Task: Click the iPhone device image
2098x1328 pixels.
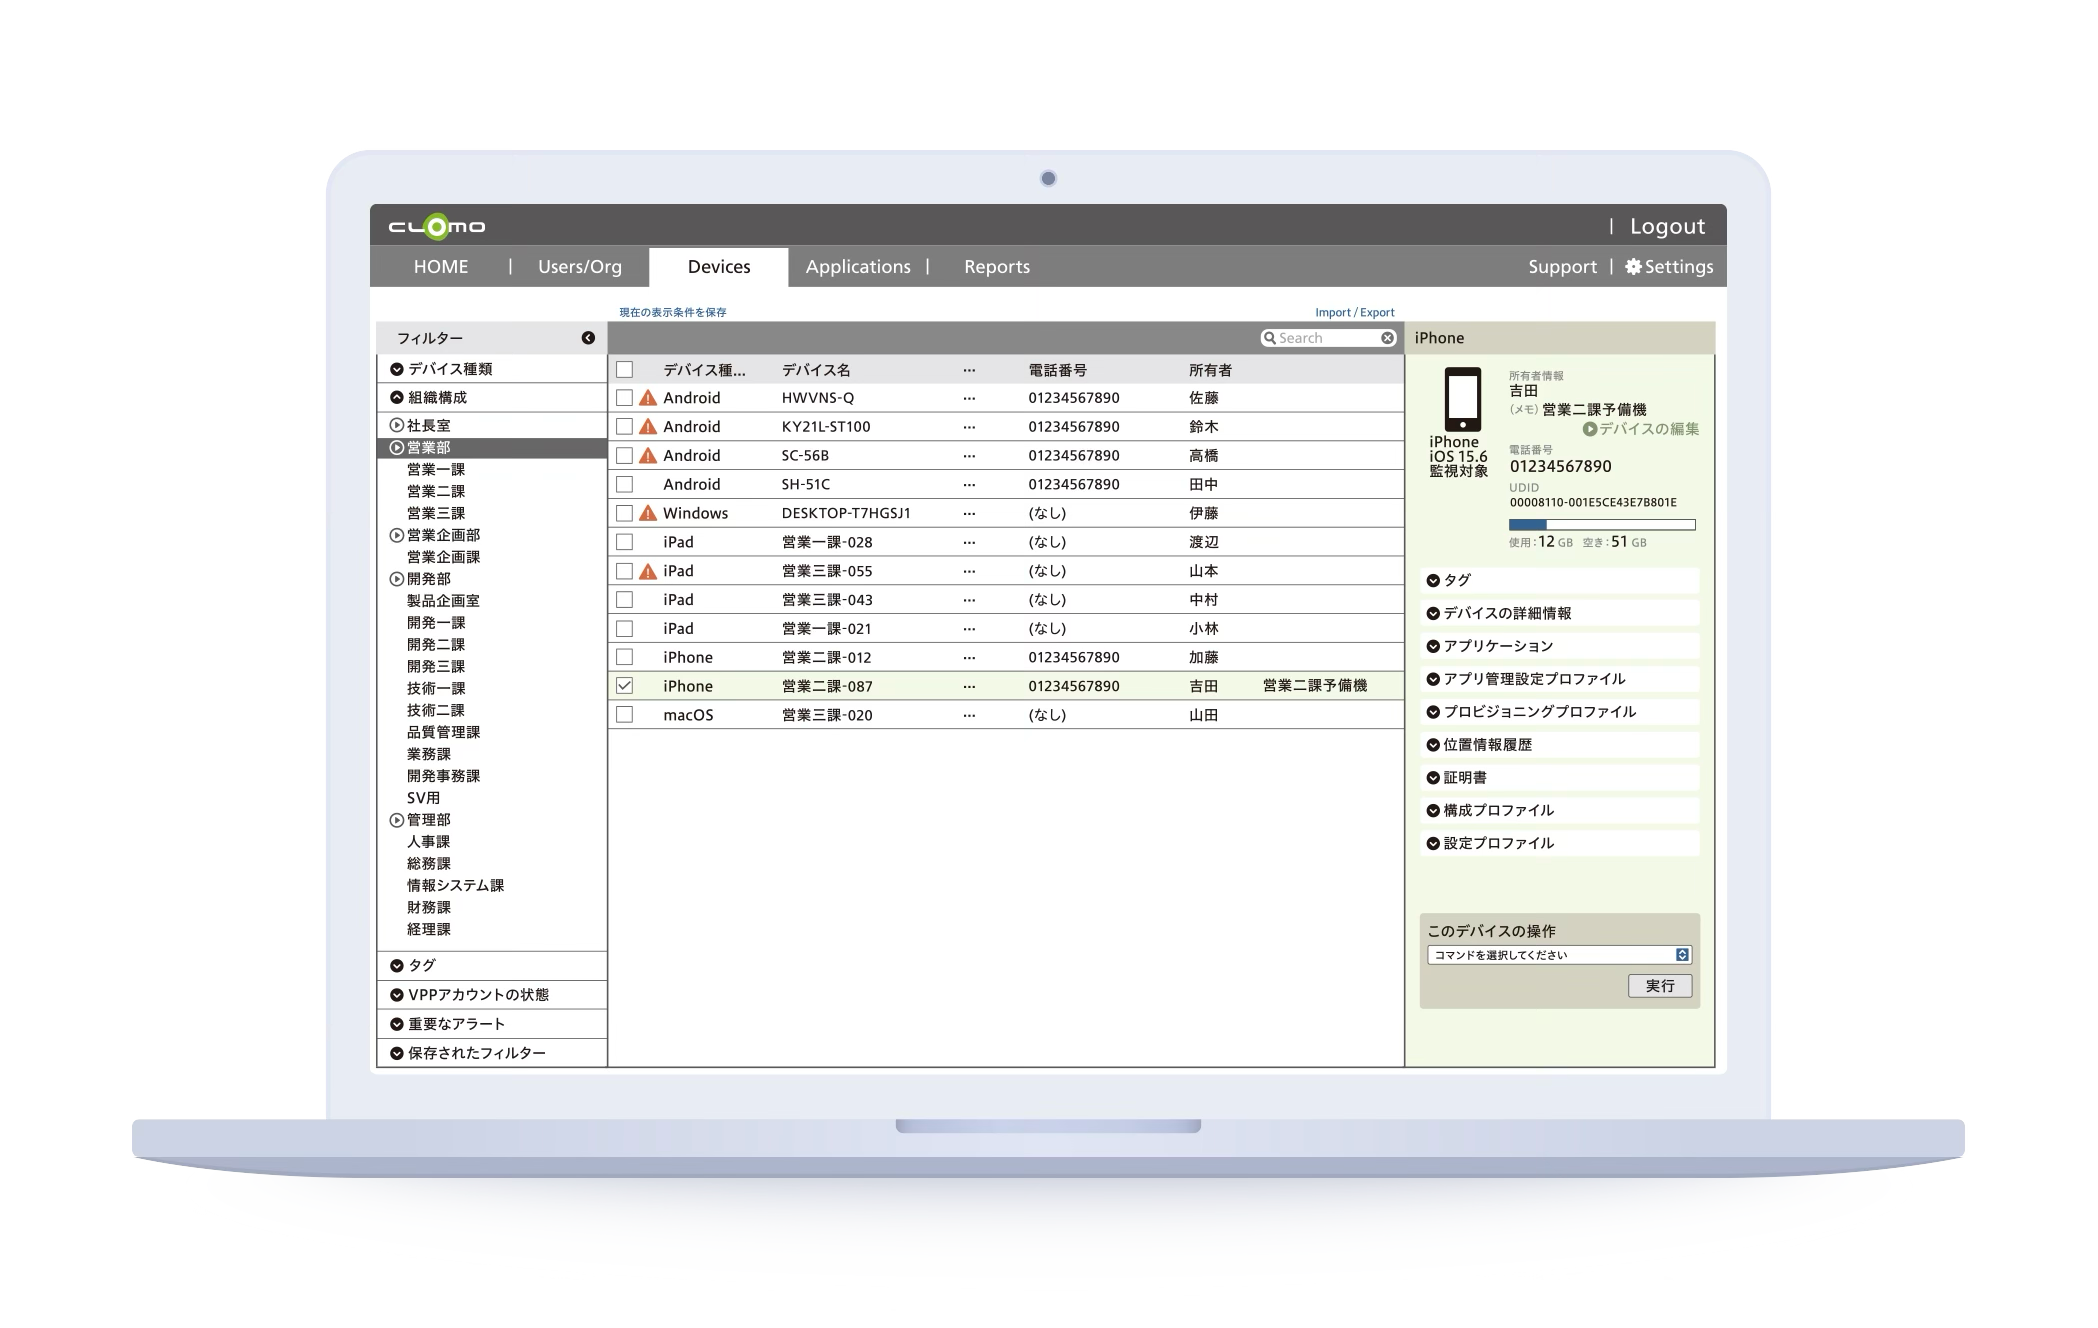Action: tap(1462, 399)
